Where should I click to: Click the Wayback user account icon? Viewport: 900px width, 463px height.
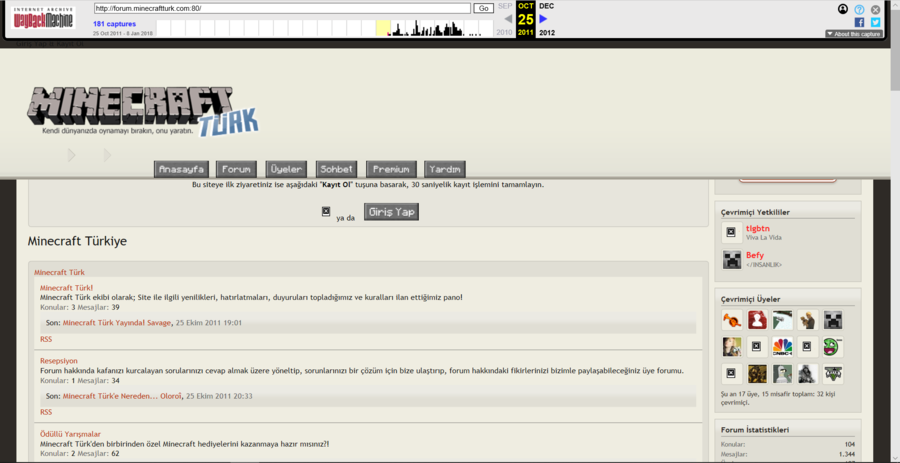pyautogui.click(x=843, y=9)
